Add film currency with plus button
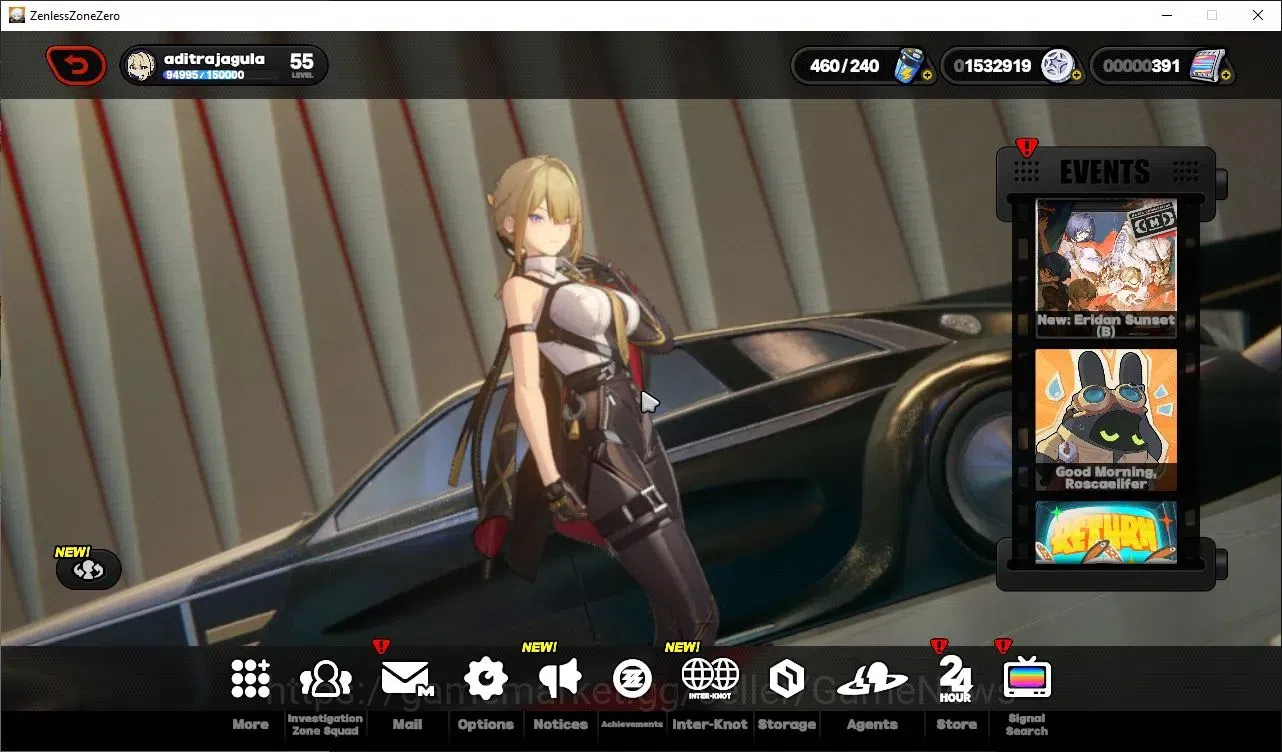The image size is (1282, 752). 1226,76
